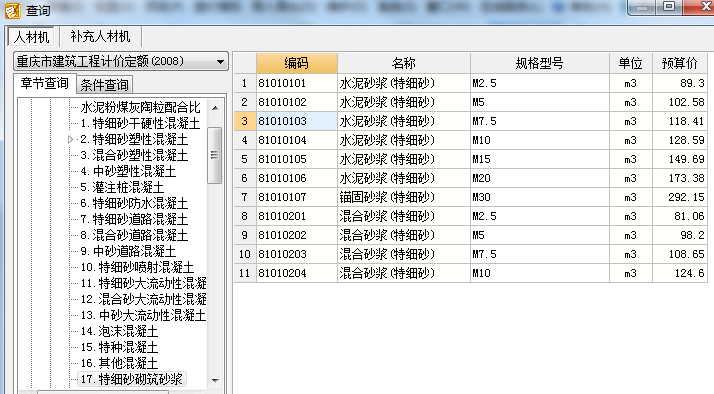Sort by the 编码 column header
This screenshot has width=714, height=394.
[296, 63]
